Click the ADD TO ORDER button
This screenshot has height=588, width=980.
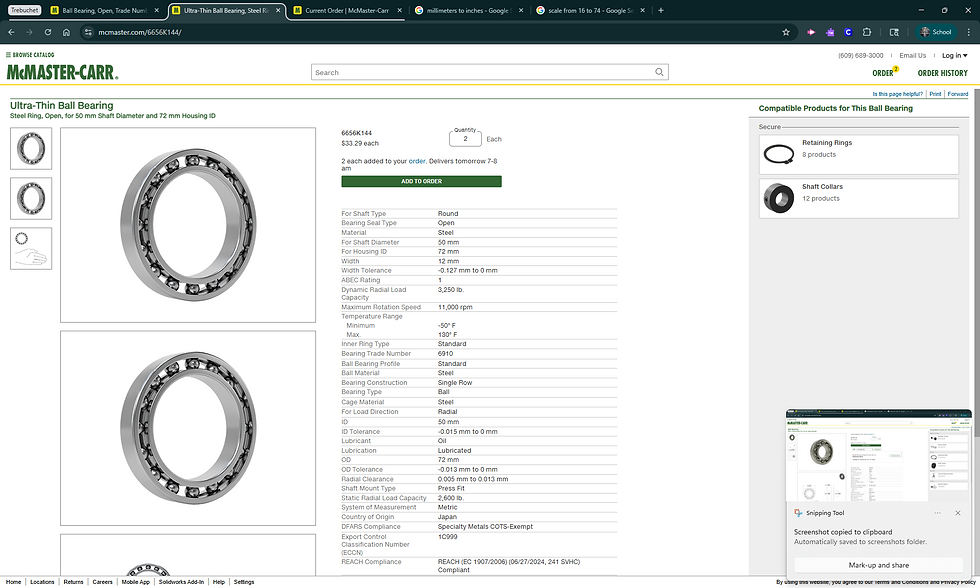click(x=421, y=181)
